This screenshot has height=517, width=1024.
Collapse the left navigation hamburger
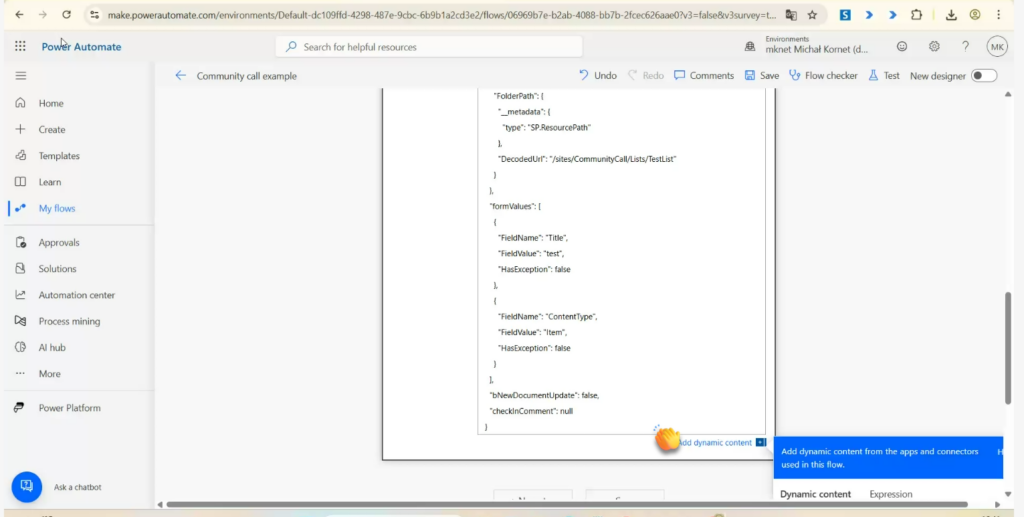click(21, 76)
